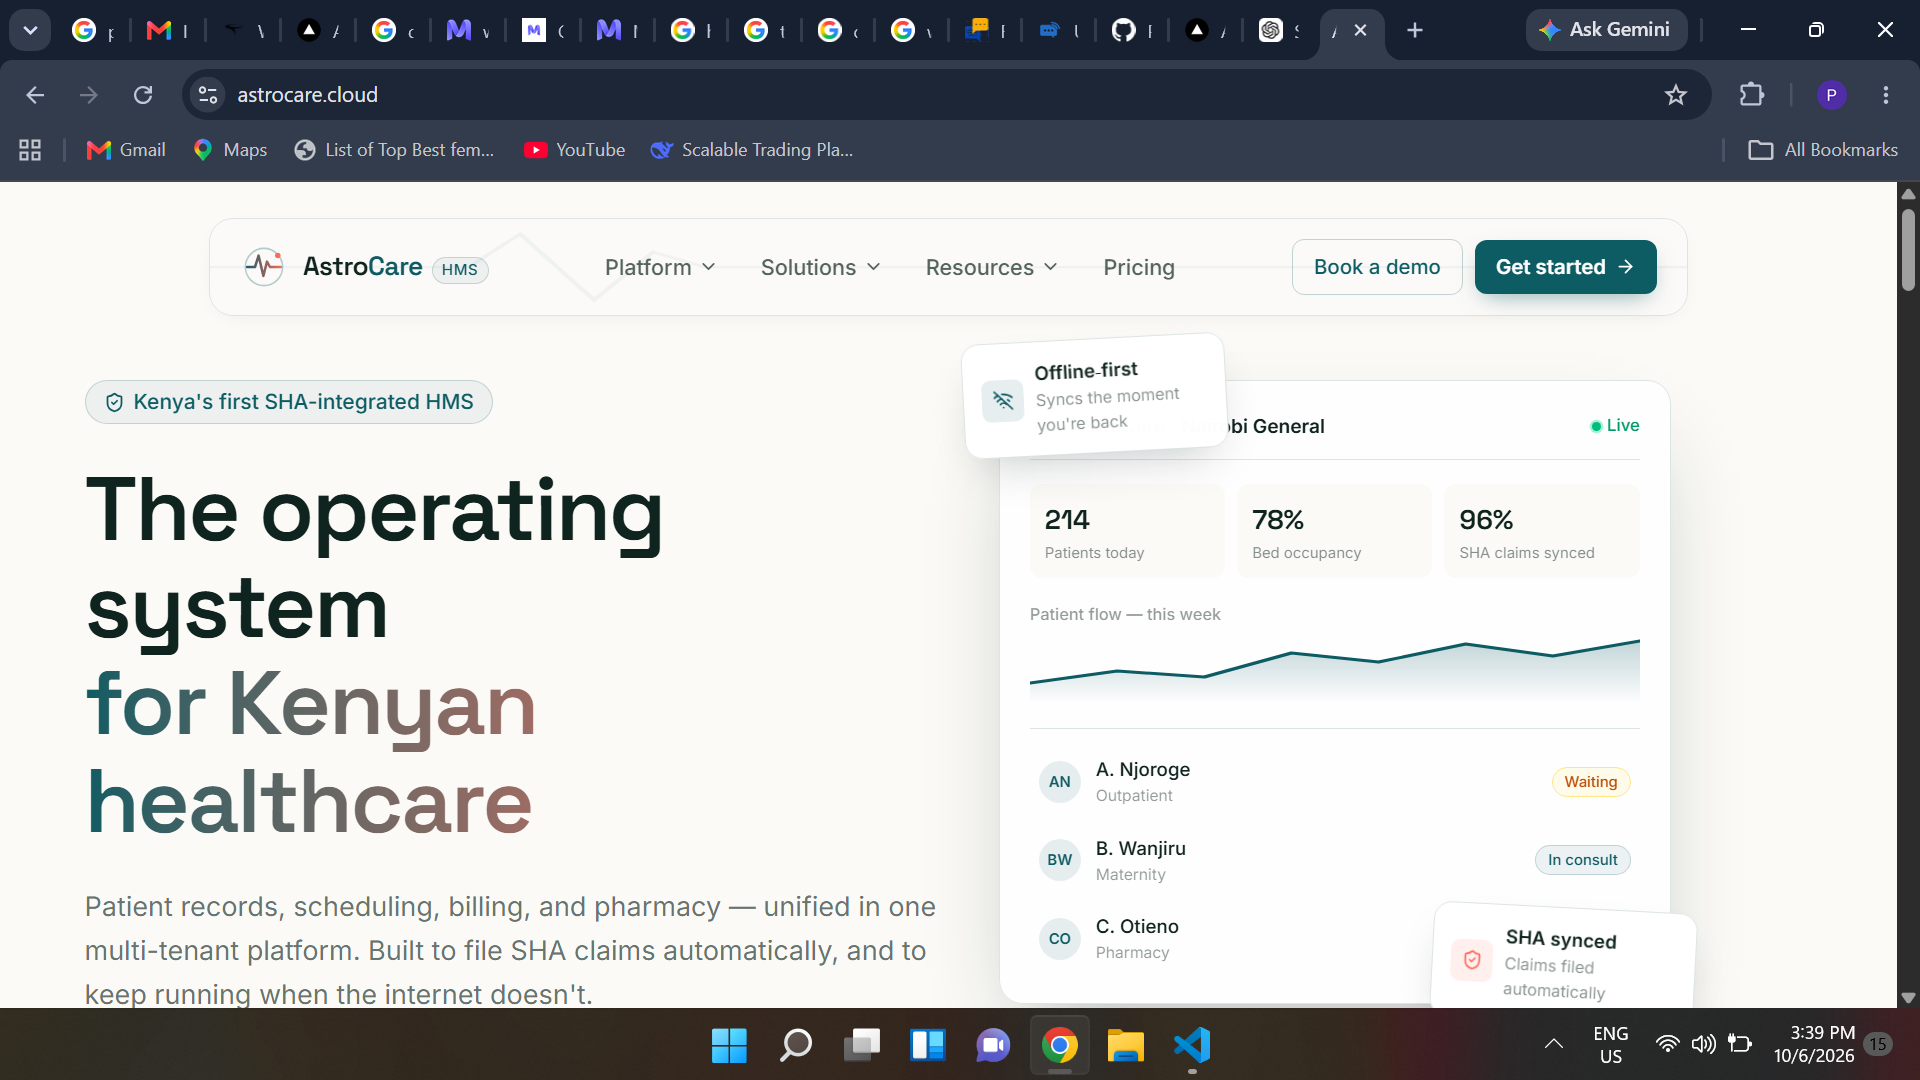Expand the Platform navigation dropdown

pyautogui.click(x=660, y=267)
